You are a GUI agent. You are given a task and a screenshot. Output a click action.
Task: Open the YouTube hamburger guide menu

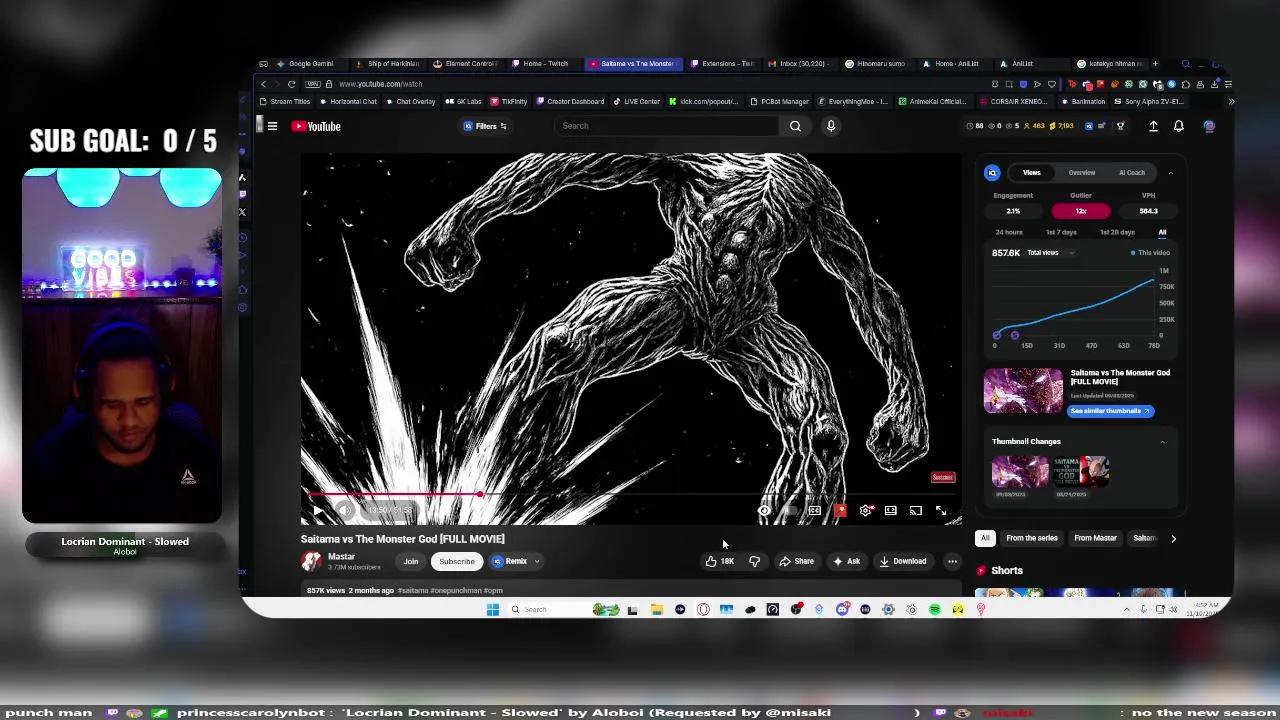click(272, 126)
